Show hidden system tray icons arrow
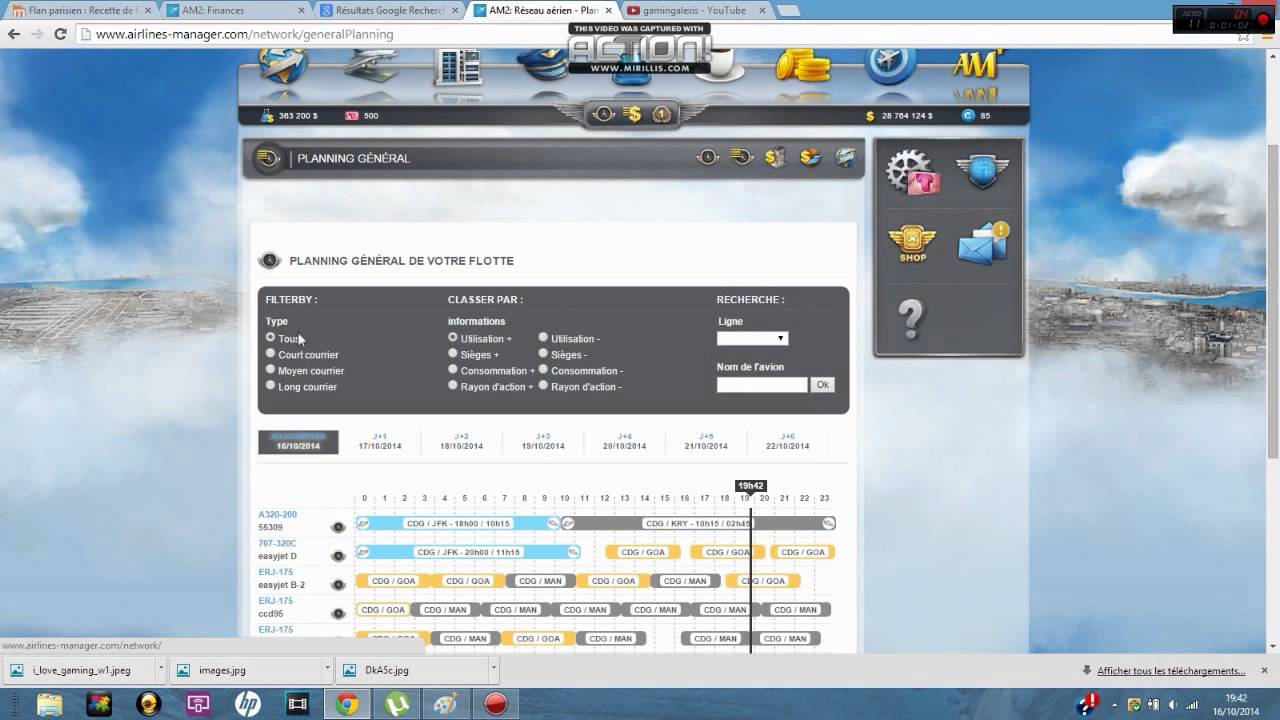1280x720 pixels. coord(1114,704)
